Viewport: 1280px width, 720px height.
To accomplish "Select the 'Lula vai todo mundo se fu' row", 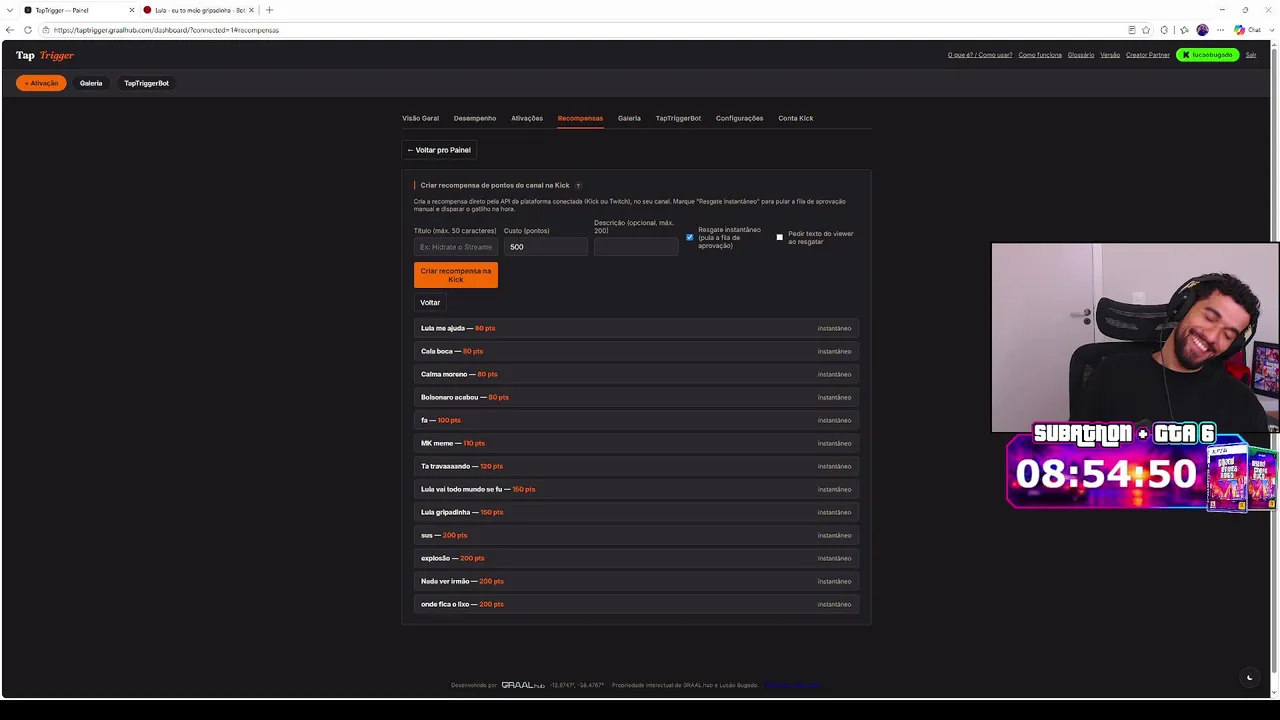I will click(x=636, y=489).
